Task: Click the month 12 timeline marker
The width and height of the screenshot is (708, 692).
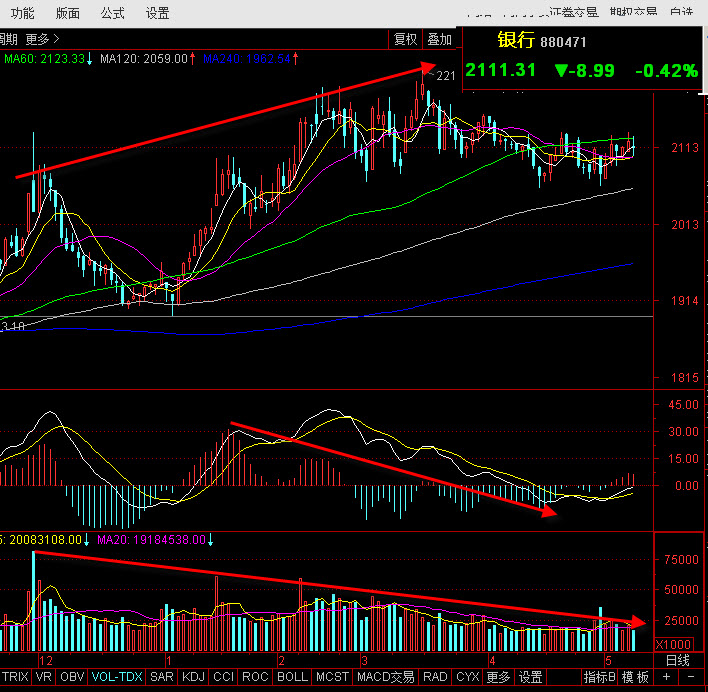Action: [x=46, y=661]
